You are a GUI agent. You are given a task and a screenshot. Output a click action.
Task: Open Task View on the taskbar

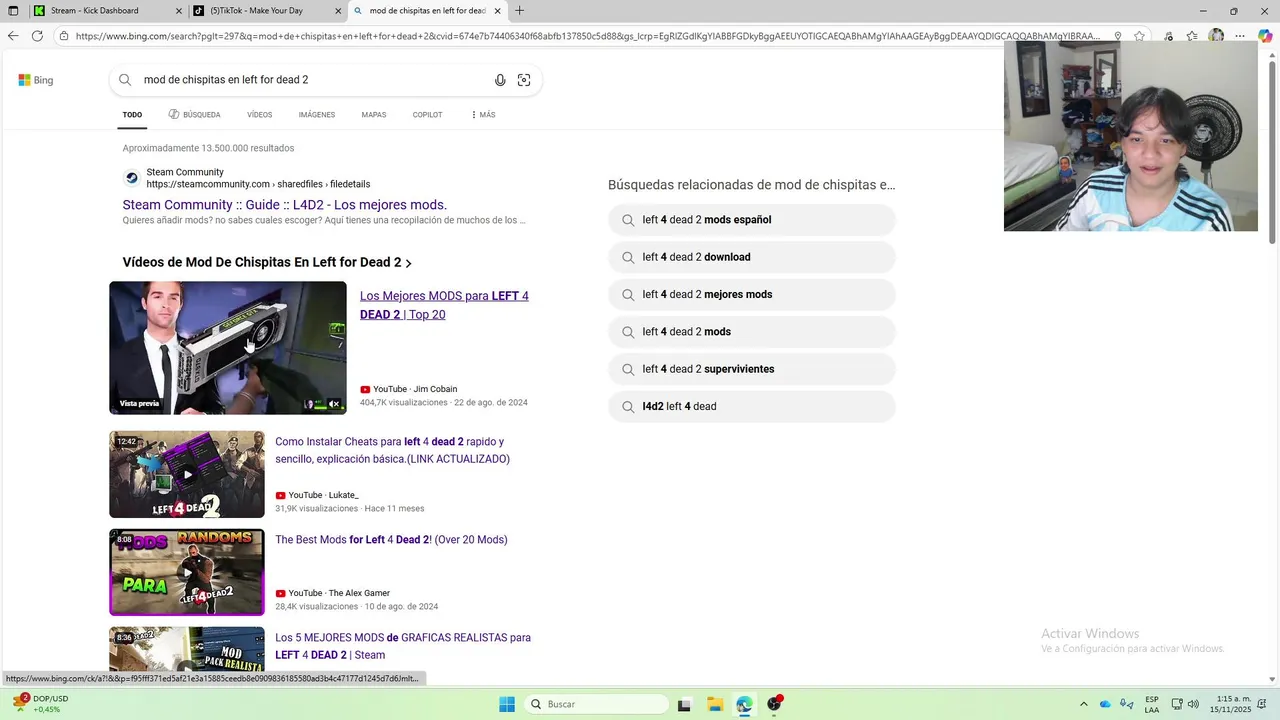pyautogui.click(x=684, y=704)
